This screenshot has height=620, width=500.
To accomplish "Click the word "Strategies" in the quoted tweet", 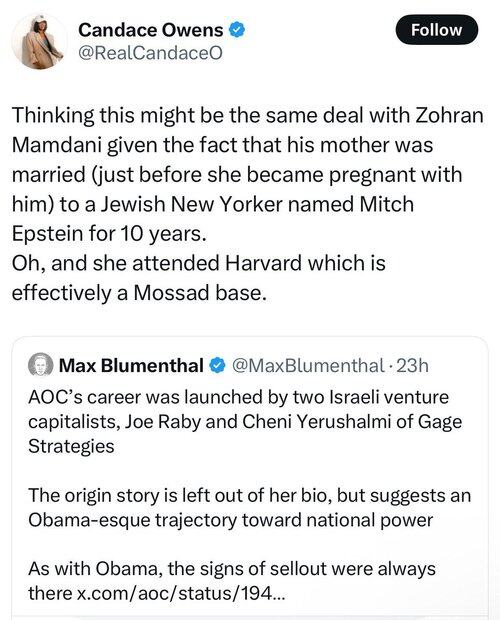I will click(x=71, y=446).
